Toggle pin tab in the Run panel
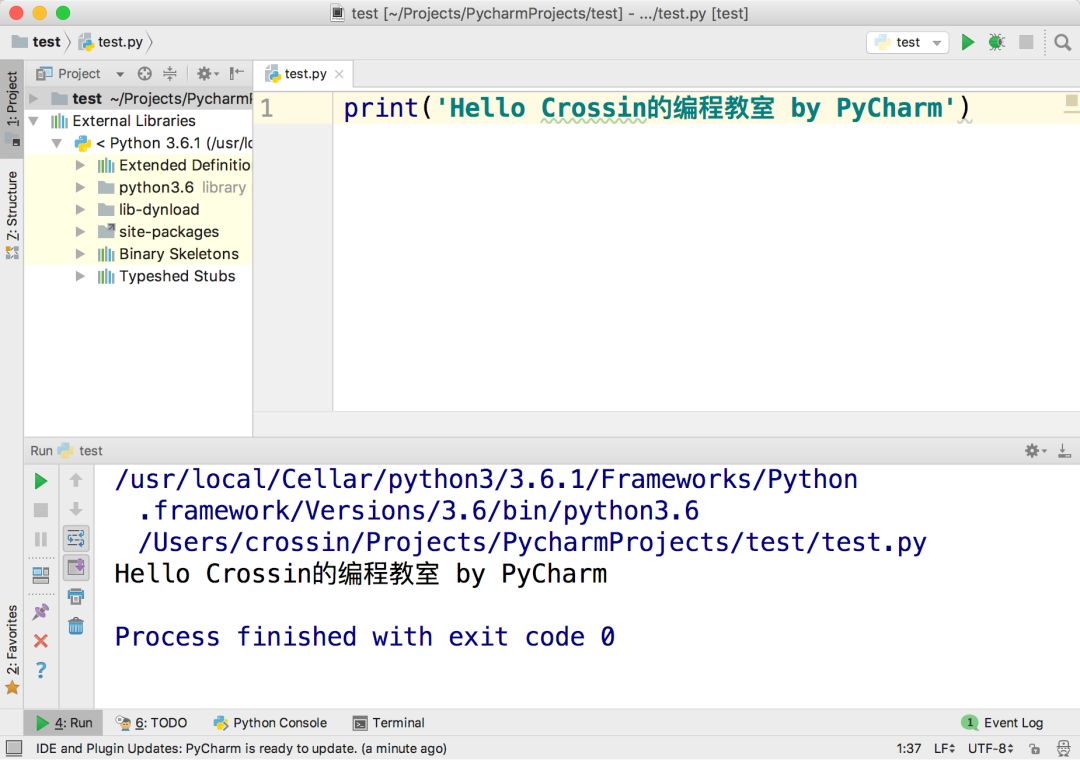Image resolution: width=1080 pixels, height=760 pixels. pyautogui.click(x=41, y=611)
